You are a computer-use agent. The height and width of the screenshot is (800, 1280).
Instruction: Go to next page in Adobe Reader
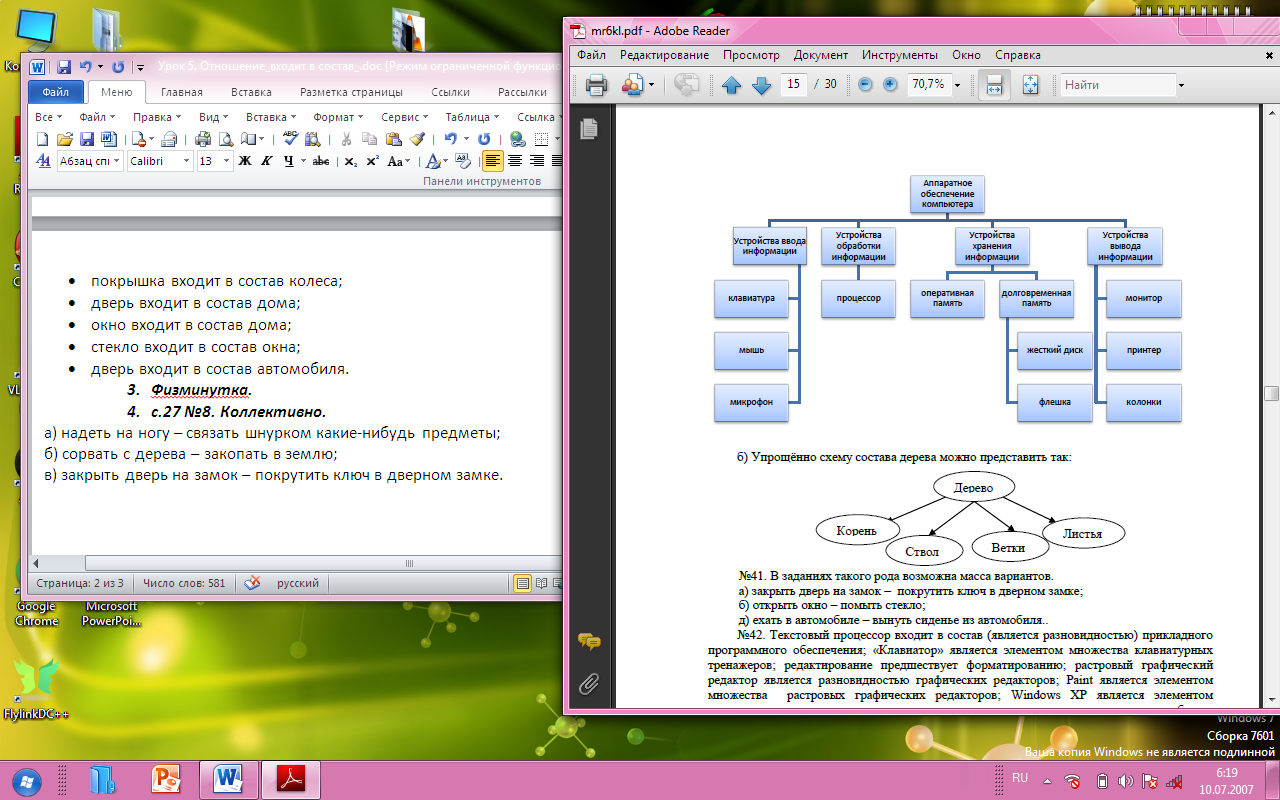[x=761, y=85]
